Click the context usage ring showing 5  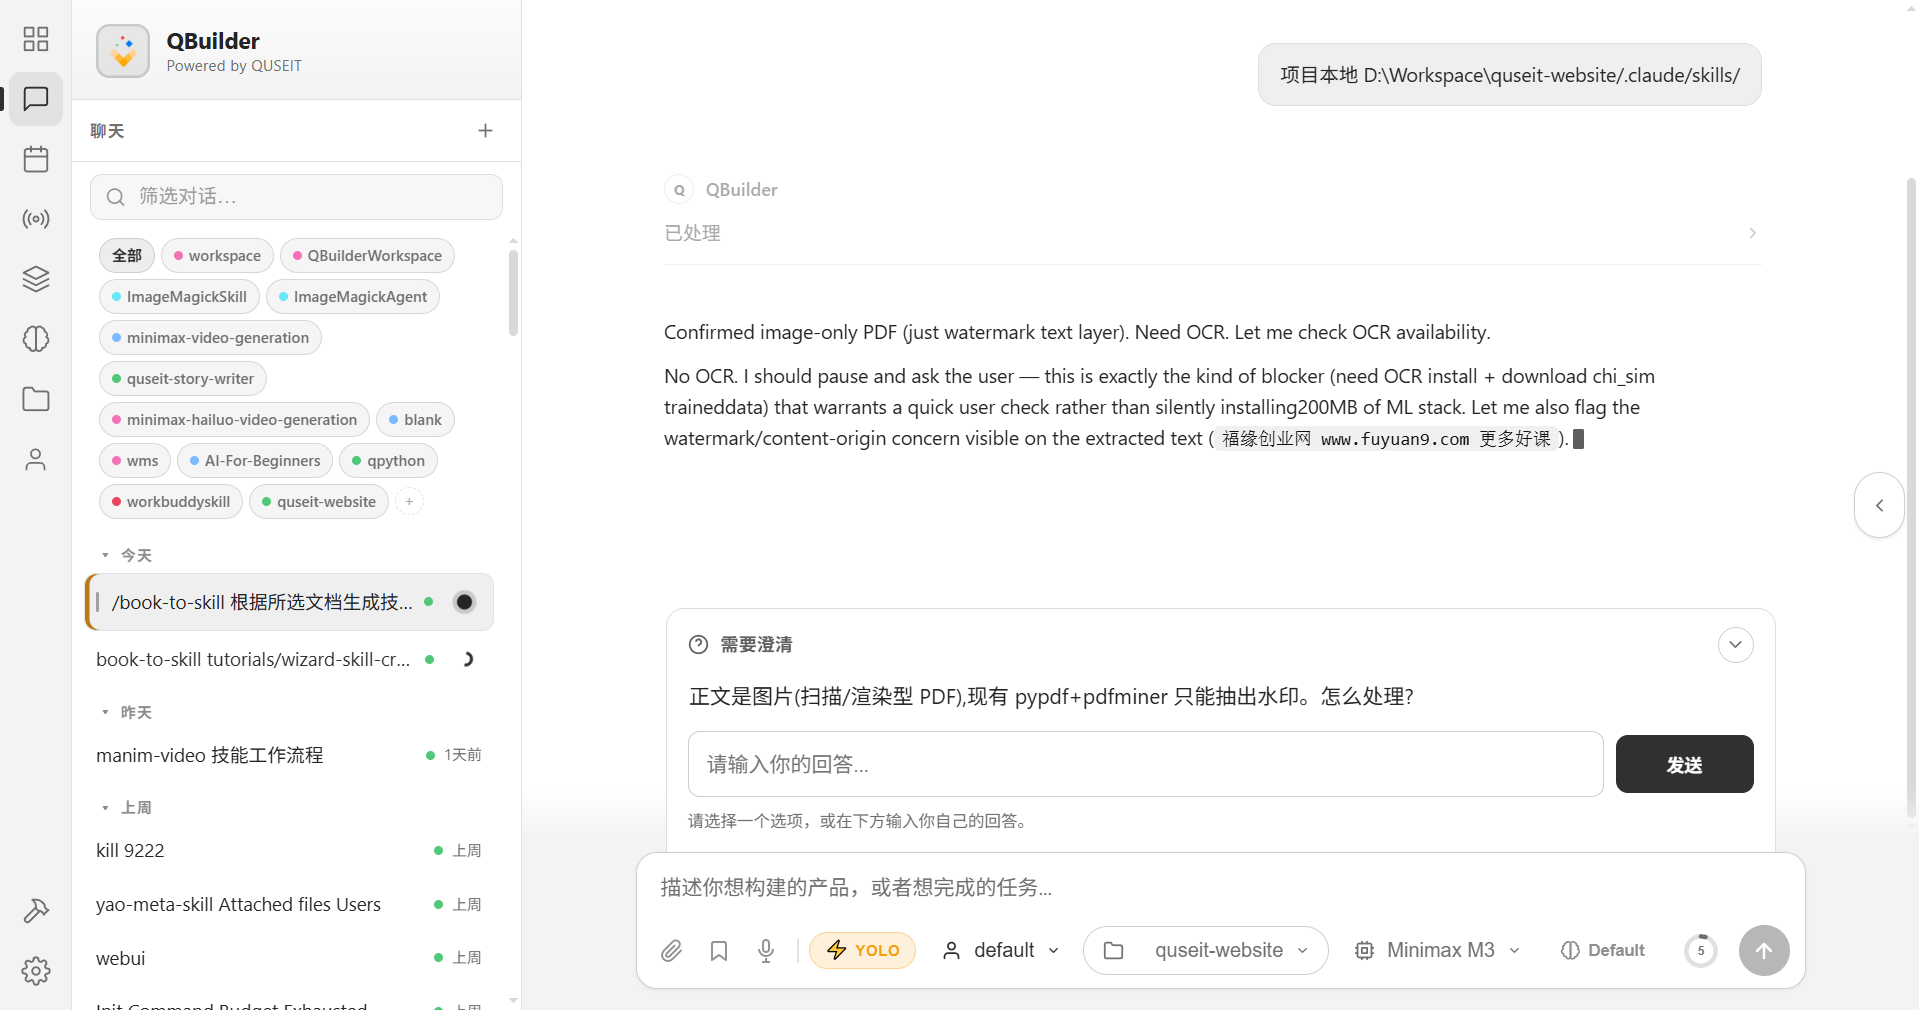1700,950
